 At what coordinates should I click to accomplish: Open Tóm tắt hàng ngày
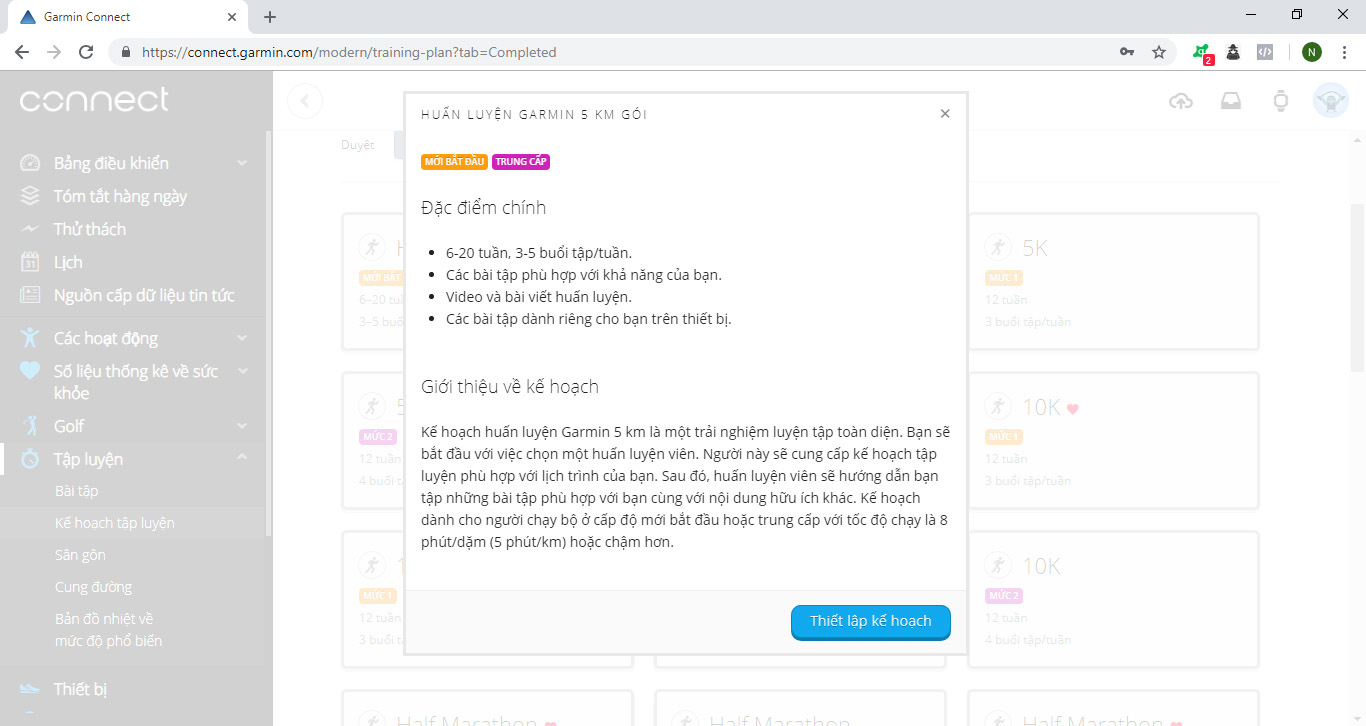click(120, 196)
